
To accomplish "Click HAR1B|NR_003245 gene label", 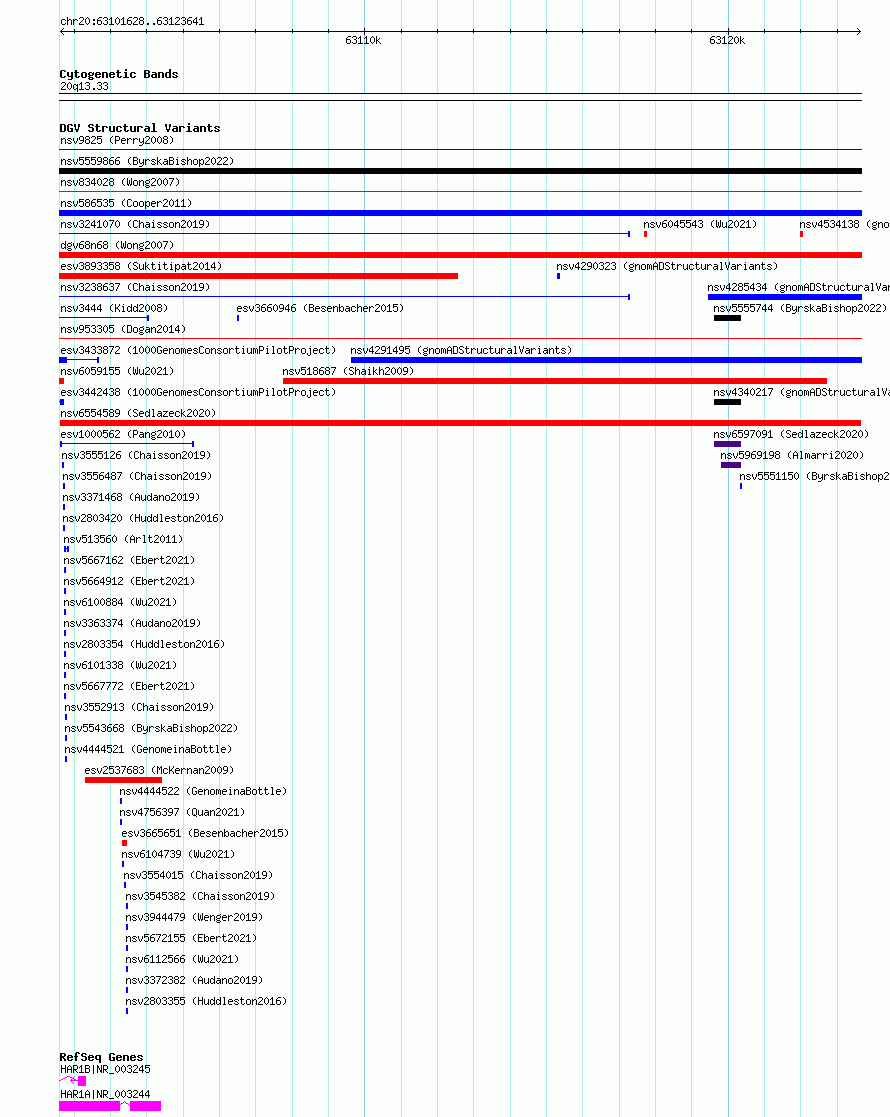I will coord(105,1069).
